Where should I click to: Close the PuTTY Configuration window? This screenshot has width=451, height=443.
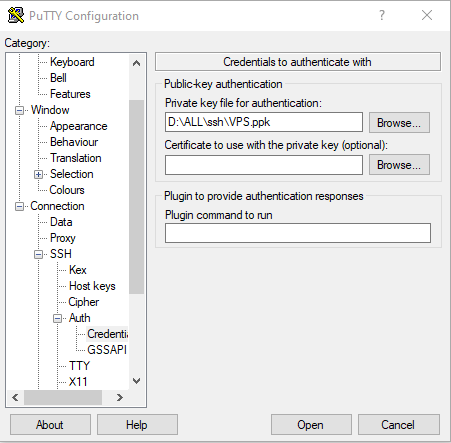point(427,15)
